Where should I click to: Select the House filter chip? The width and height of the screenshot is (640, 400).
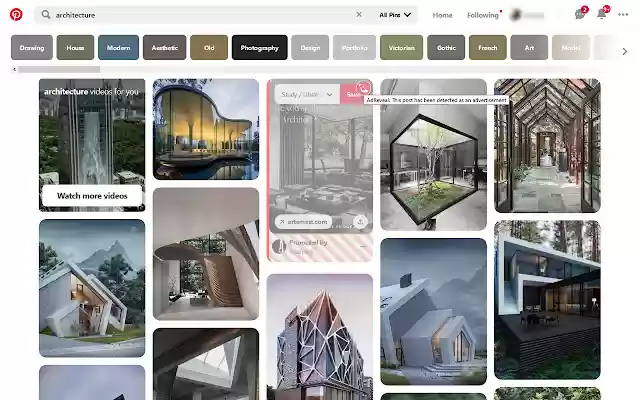[75, 47]
